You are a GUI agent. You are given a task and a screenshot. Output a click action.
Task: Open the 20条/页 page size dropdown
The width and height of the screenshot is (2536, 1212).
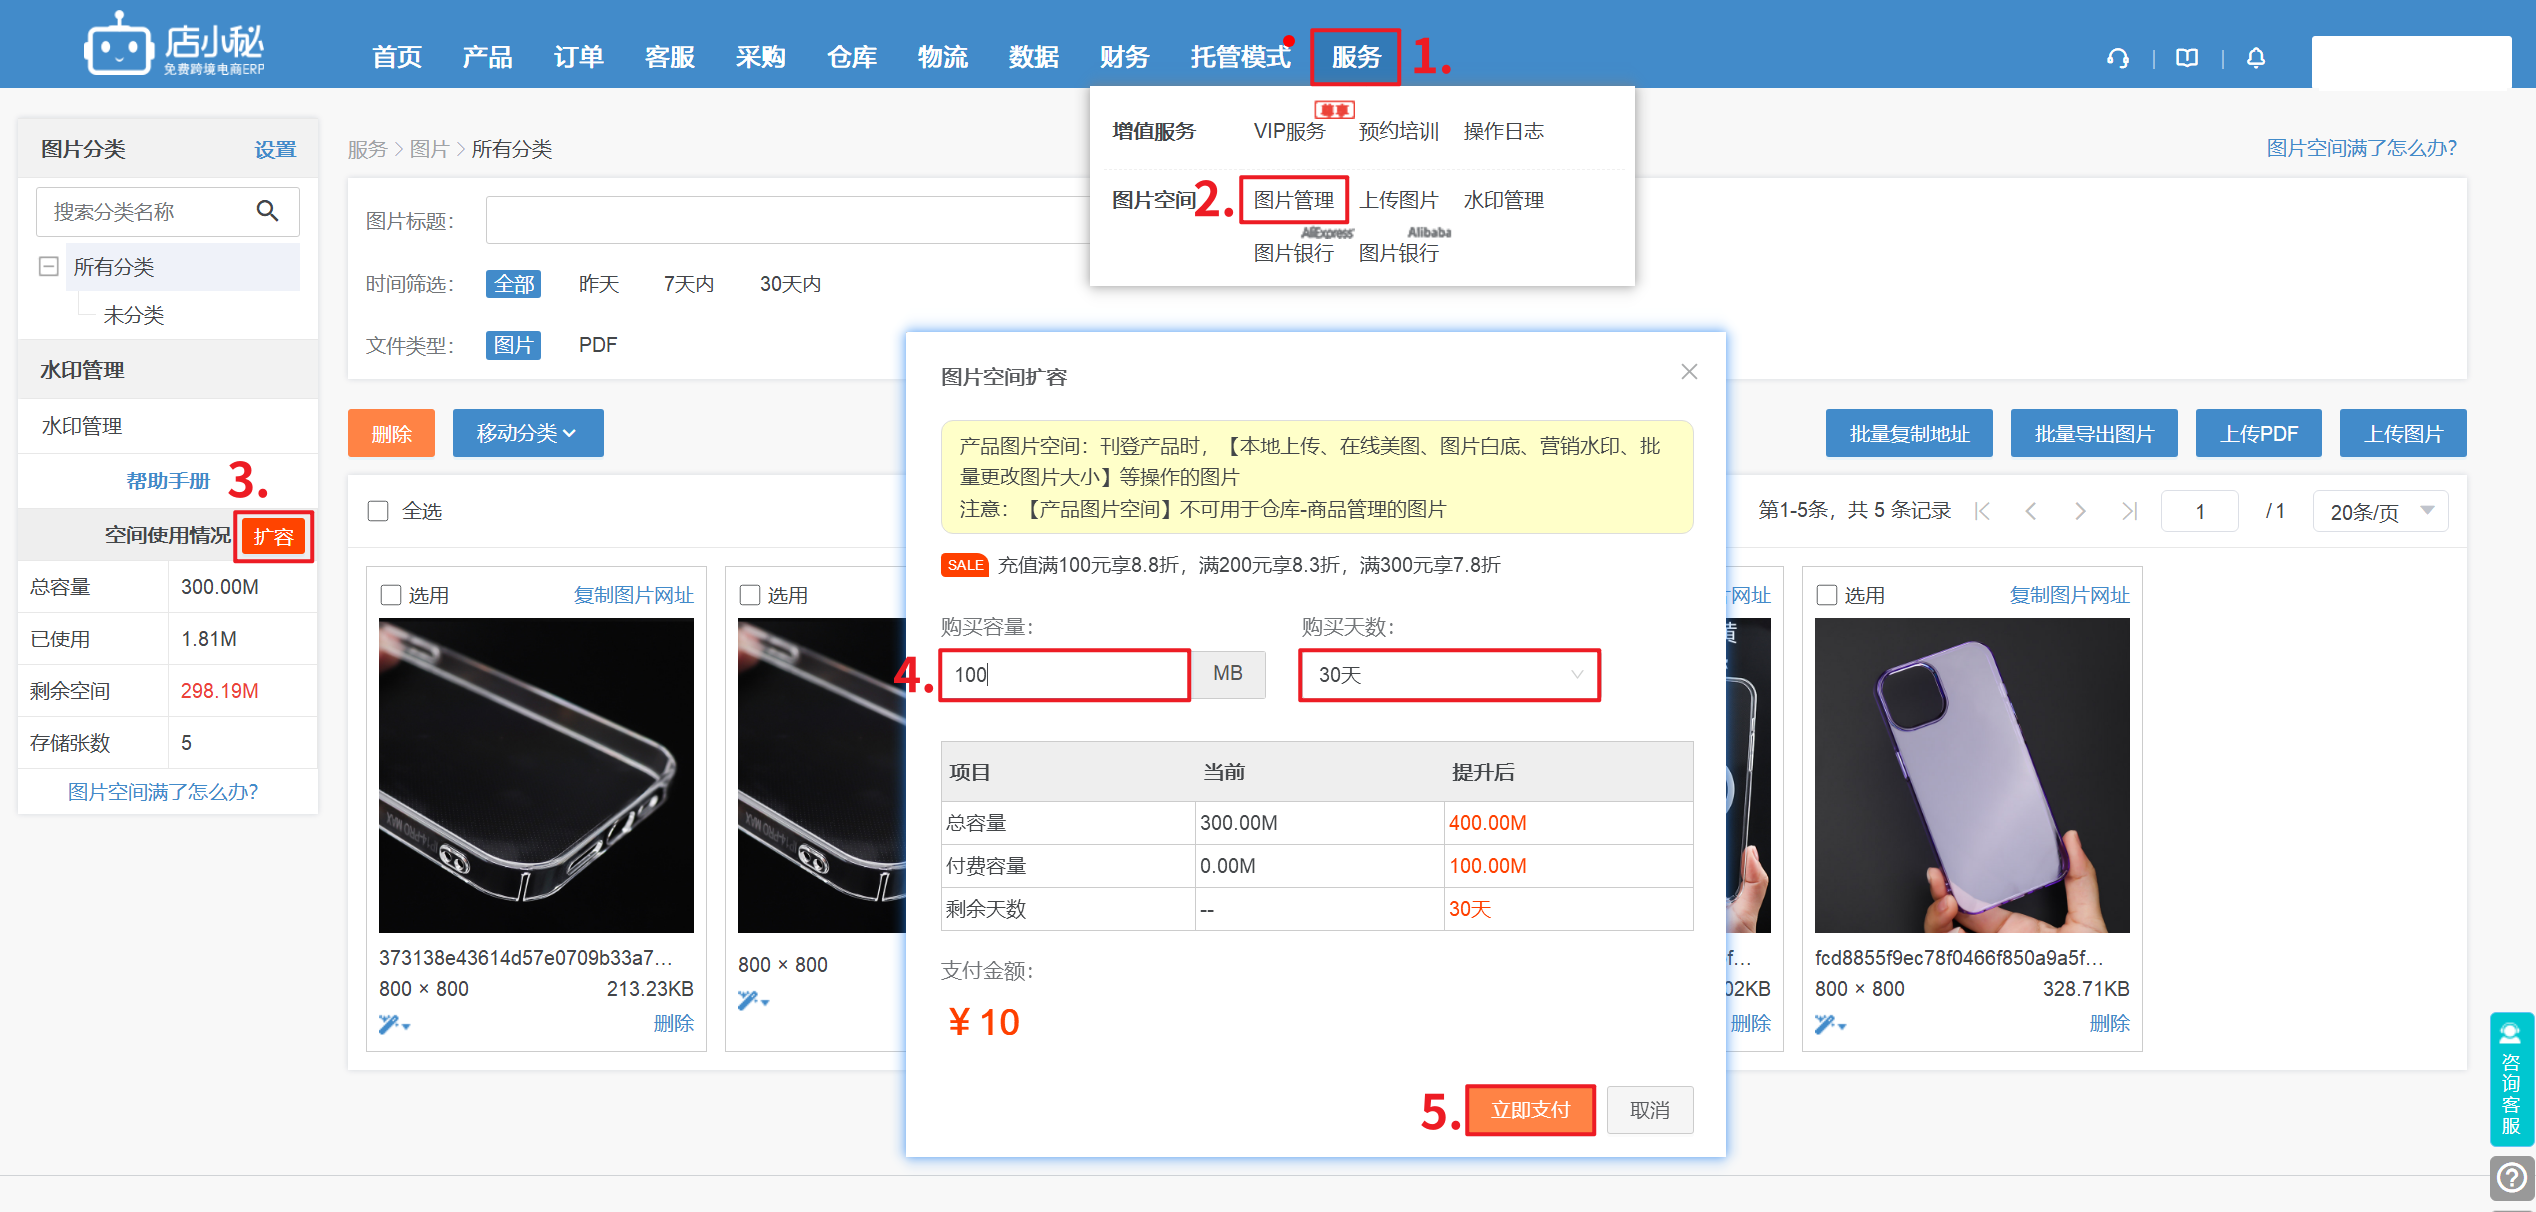pyautogui.click(x=2380, y=511)
